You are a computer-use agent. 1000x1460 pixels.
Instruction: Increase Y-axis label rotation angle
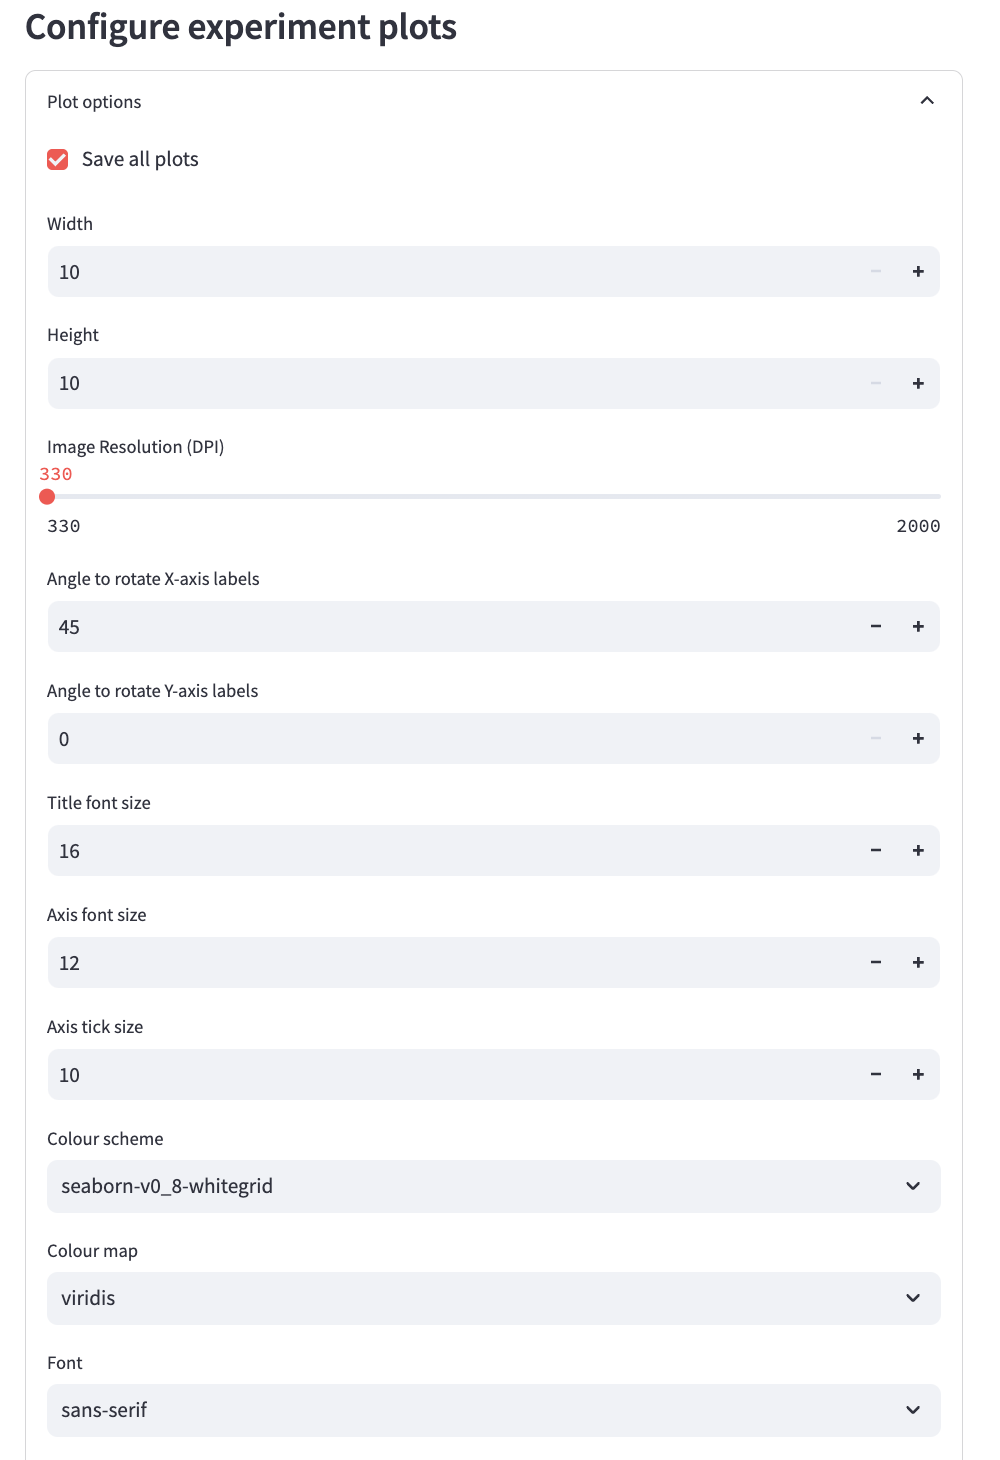[x=918, y=739]
